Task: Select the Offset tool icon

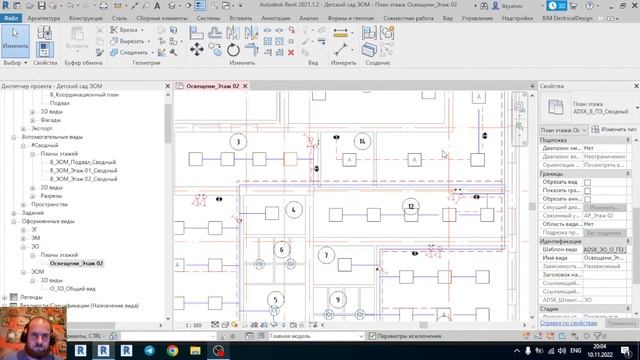Action: click(215, 33)
